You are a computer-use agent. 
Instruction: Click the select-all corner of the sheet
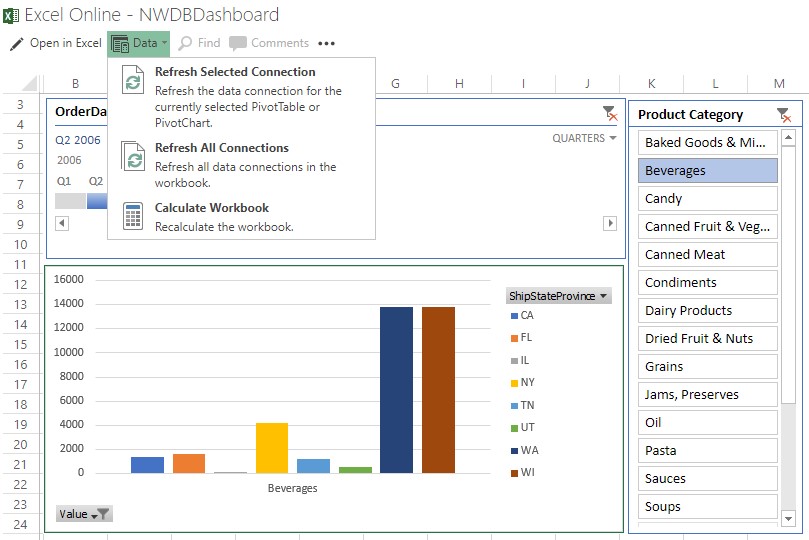click(30, 83)
